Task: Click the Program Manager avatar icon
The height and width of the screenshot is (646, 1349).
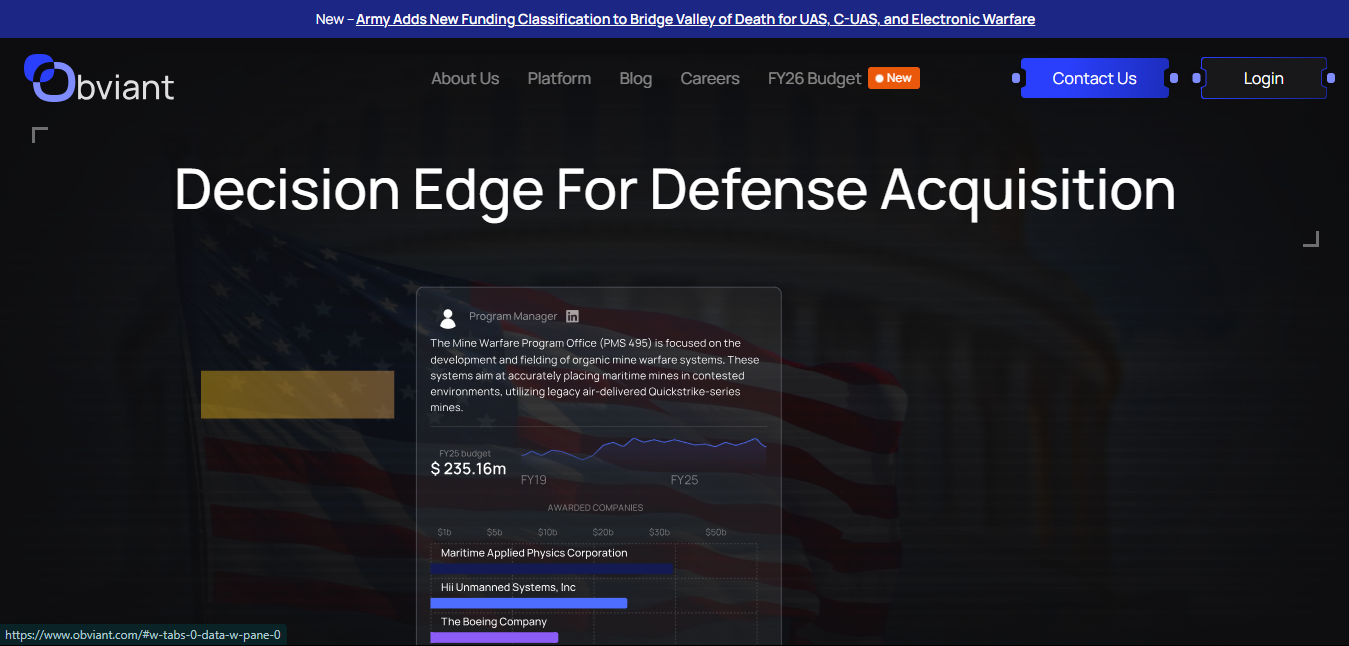Action: (448, 318)
